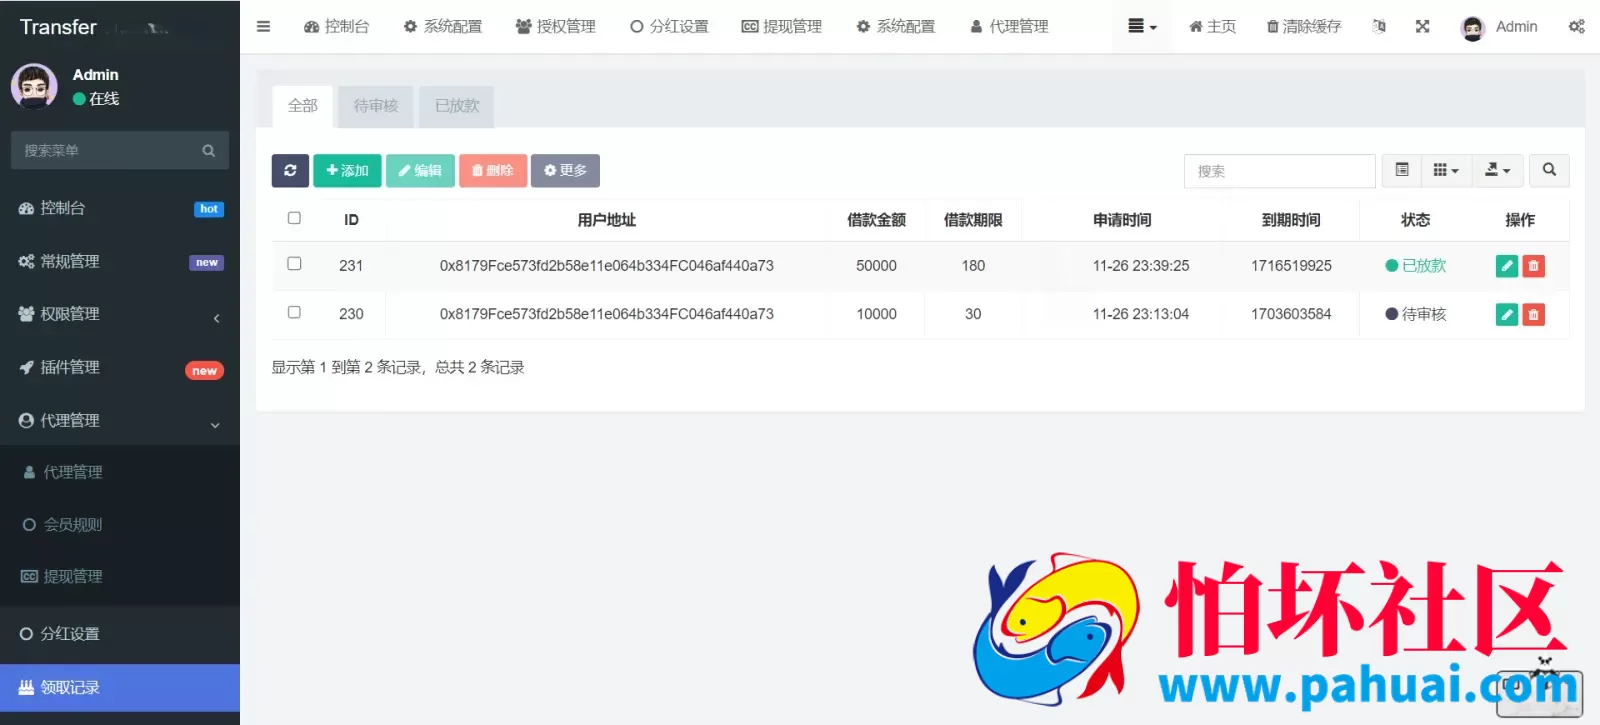Sort by the 借款金额 column header
Viewport: 1600px width, 725px height.
876,220
